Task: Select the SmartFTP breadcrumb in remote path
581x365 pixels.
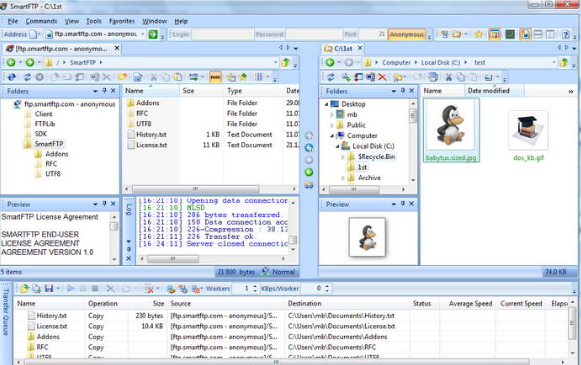Action: pyautogui.click(x=83, y=63)
